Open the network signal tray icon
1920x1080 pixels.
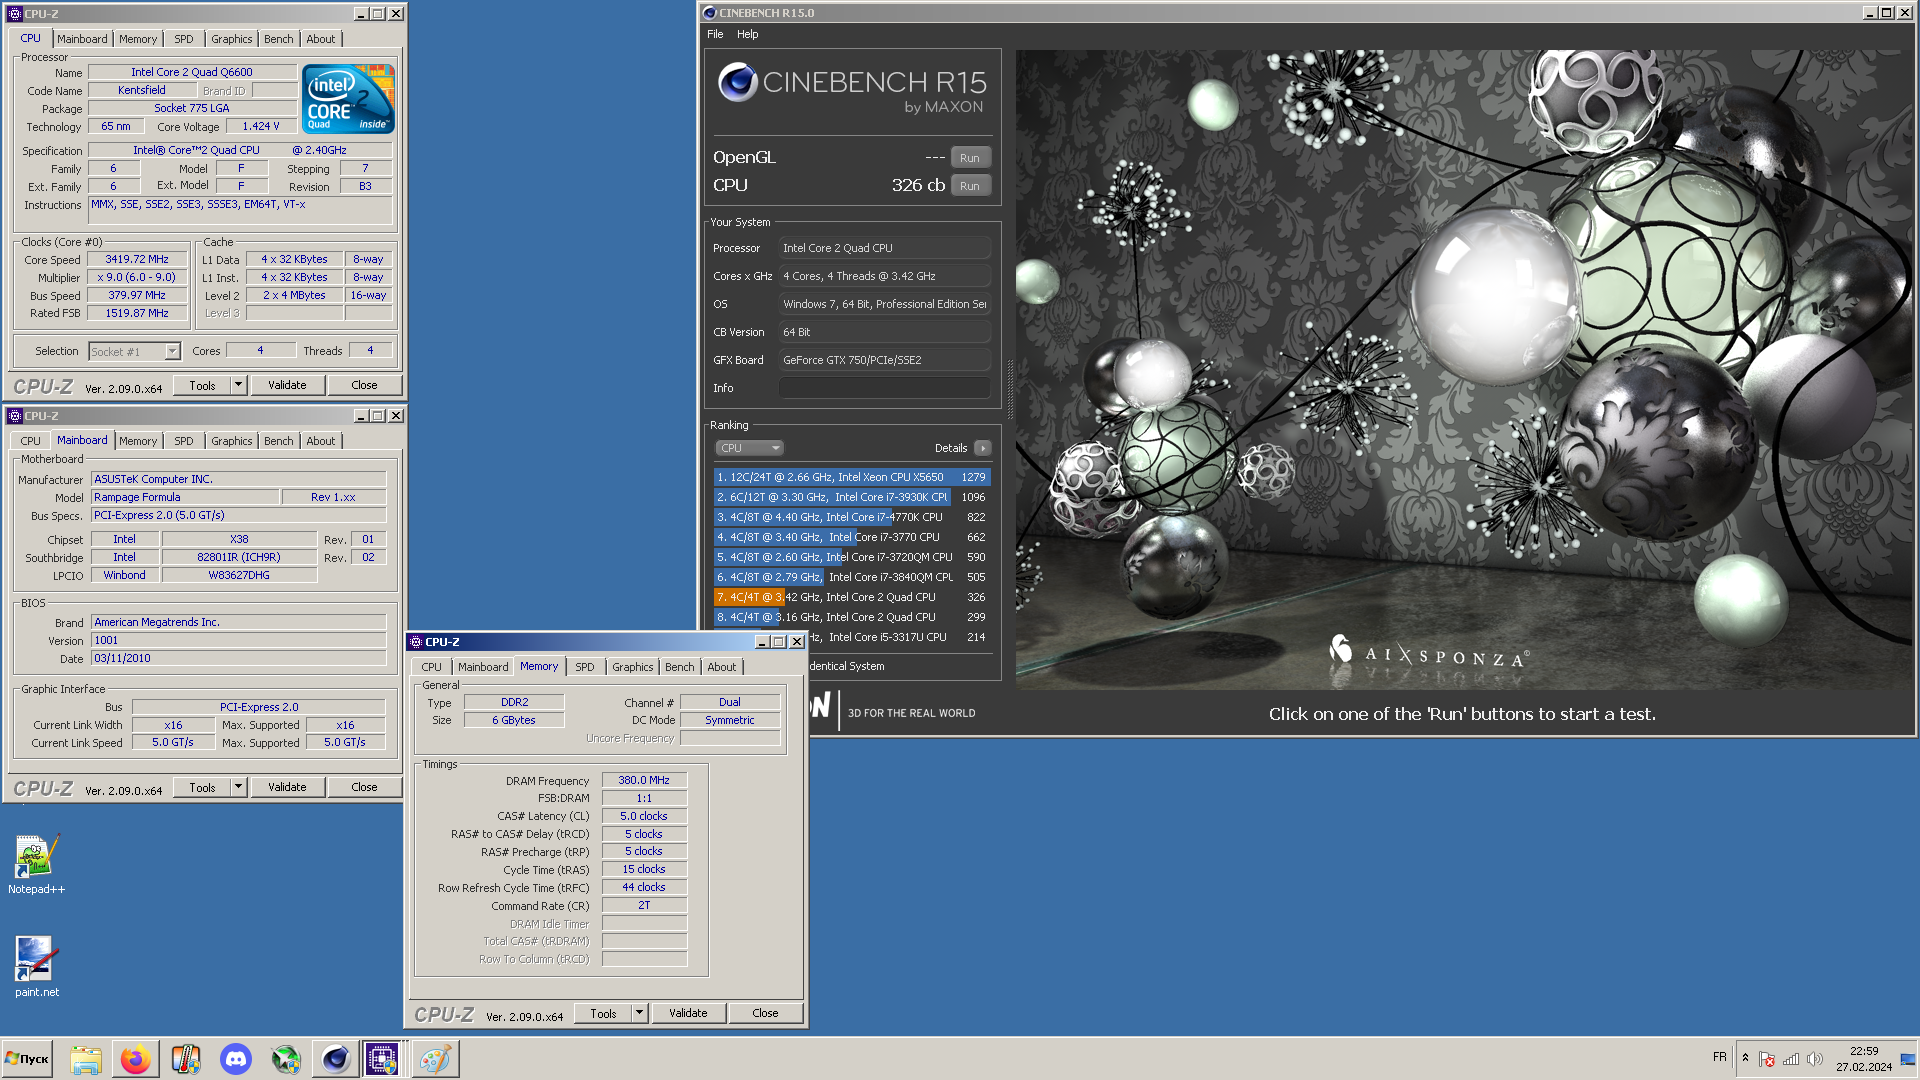[x=1791, y=1059]
